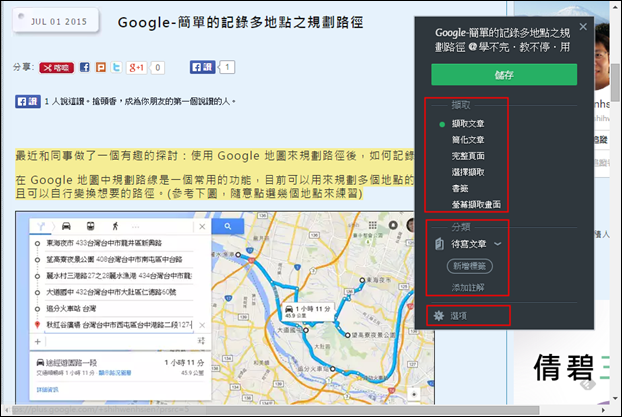Remove the 秋紅谷廣場 destination with X

pos(202,325)
